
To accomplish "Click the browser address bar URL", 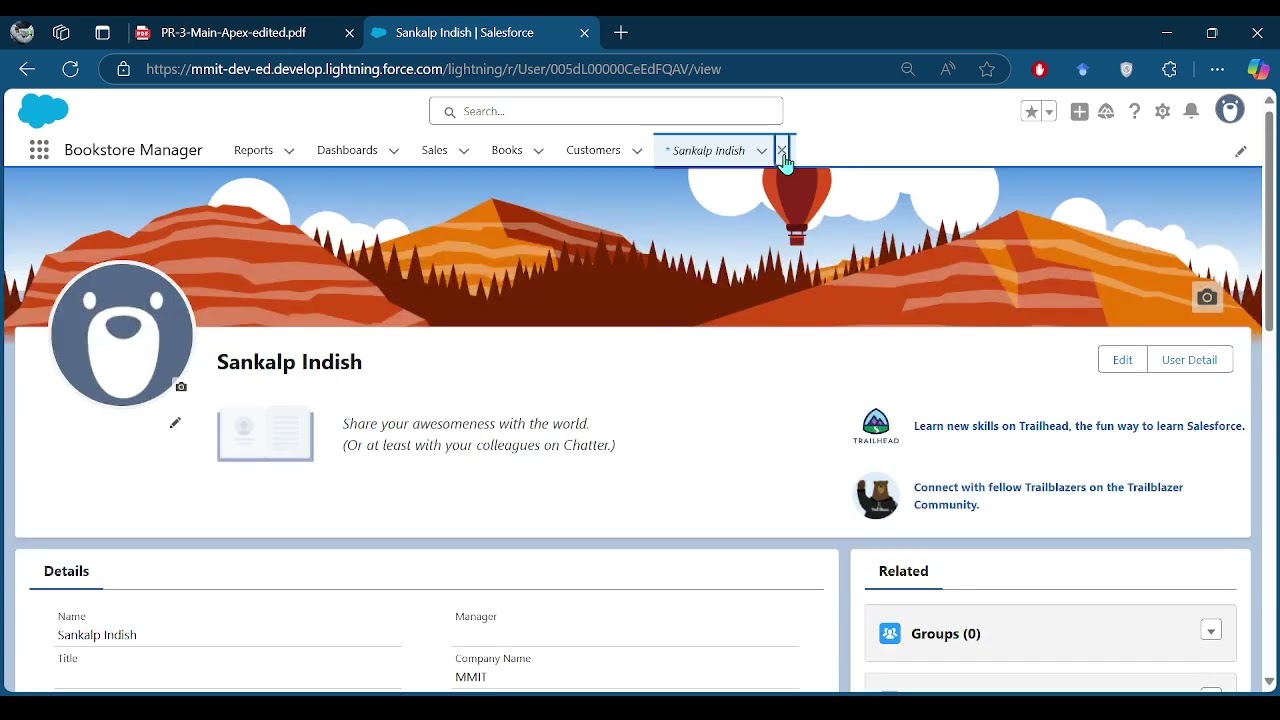I will (433, 69).
